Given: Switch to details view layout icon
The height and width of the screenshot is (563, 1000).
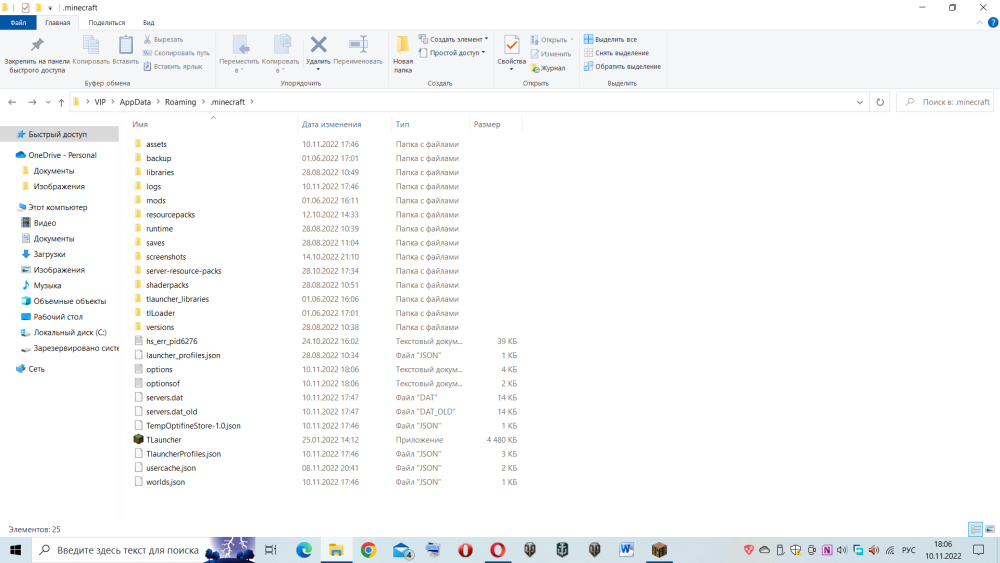Looking at the screenshot, I should 975,529.
